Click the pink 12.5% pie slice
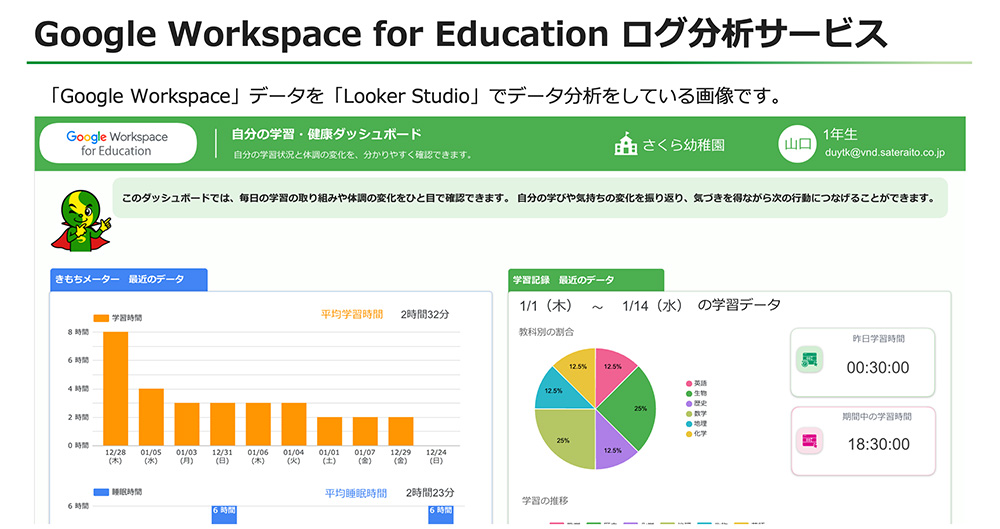1000x529 pixels. point(613,364)
